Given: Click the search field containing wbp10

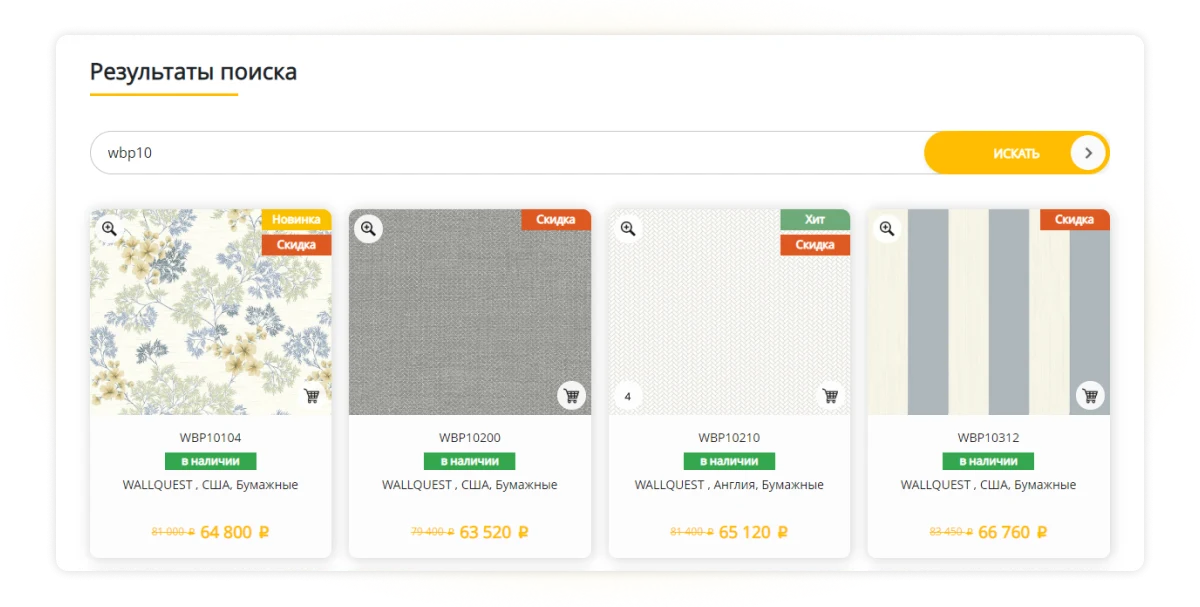Looking at the screenshot, I should (507, 153).
